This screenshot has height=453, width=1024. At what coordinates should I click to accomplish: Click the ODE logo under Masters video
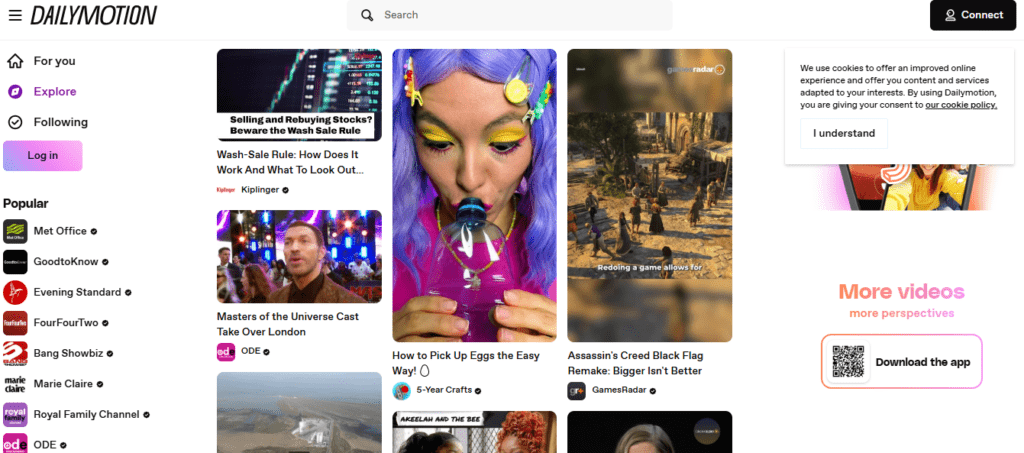tap(226, 352)
